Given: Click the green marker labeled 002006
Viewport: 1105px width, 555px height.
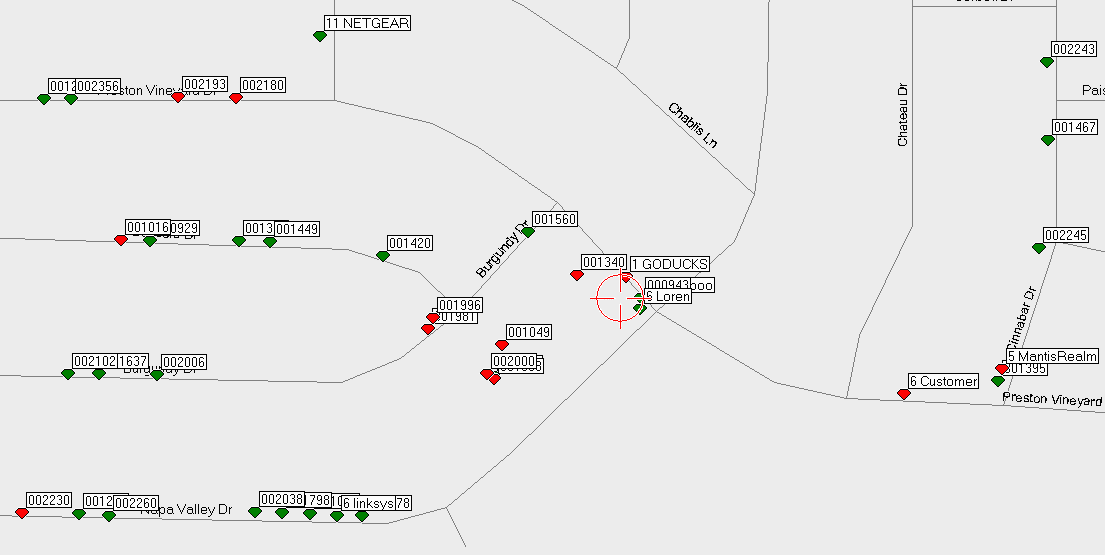Looking at the screenshot, I should (x=157, y=375).
